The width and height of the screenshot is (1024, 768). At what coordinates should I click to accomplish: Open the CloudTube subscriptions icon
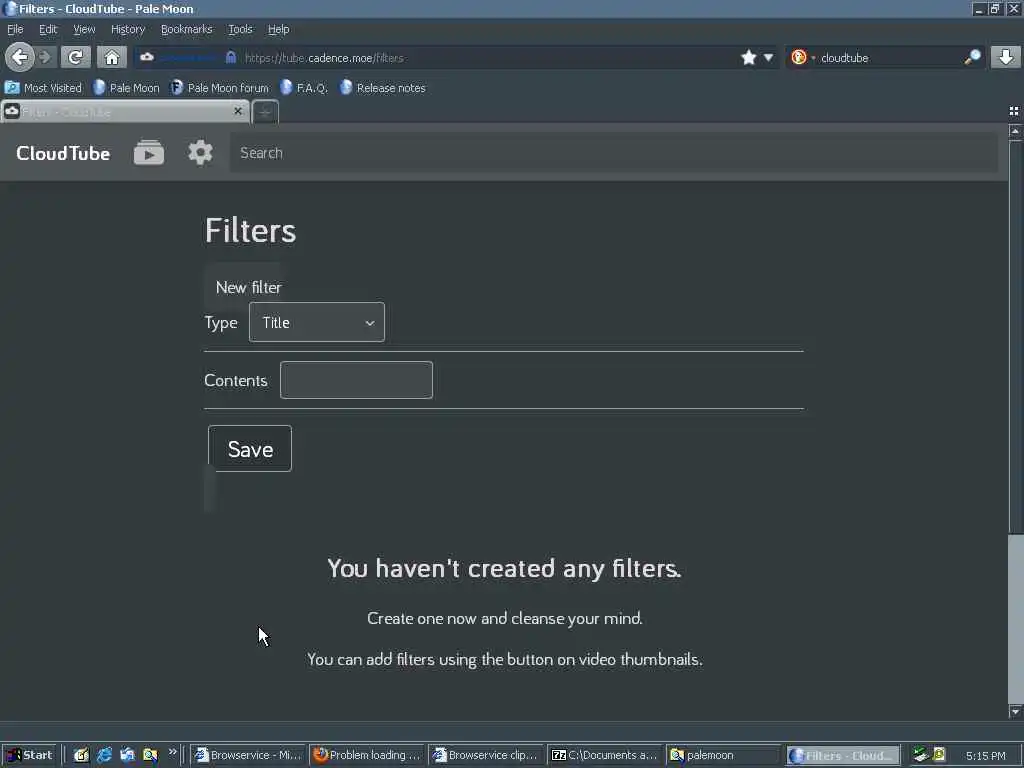click(149, 153)
